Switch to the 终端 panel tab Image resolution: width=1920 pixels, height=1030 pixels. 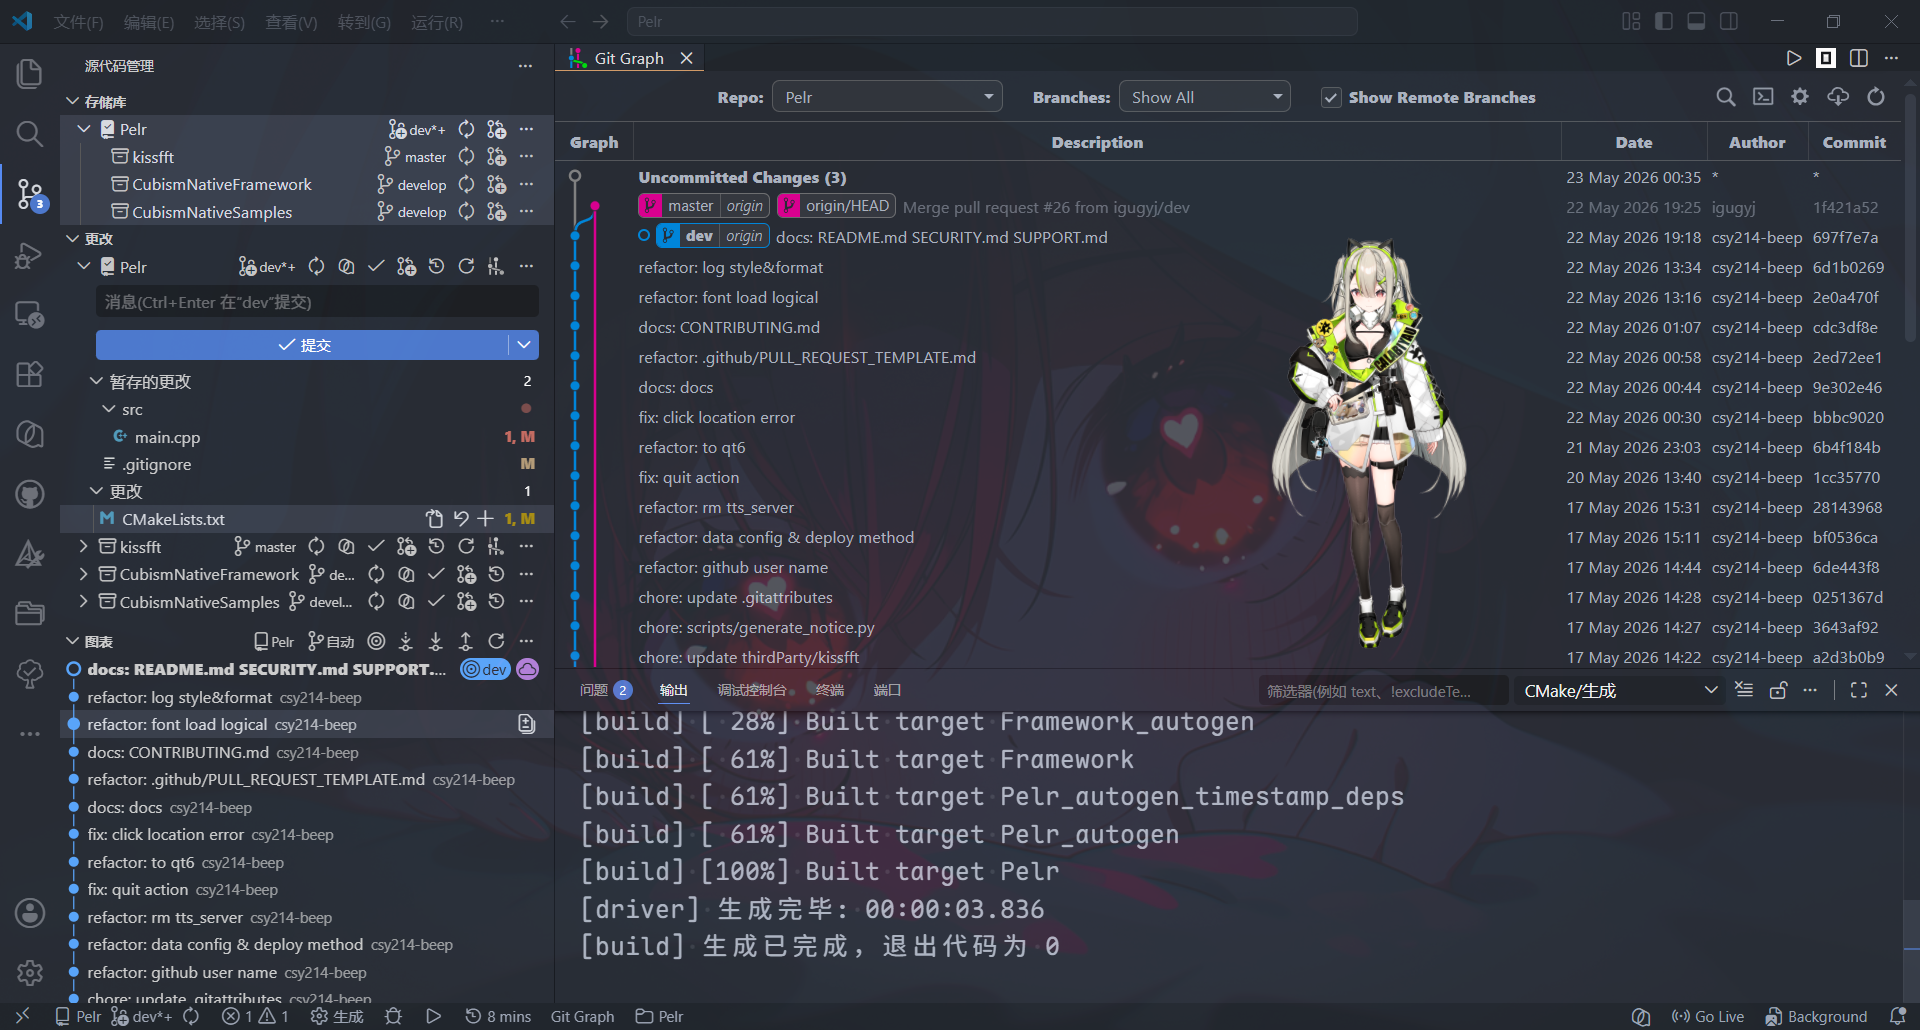830,690
